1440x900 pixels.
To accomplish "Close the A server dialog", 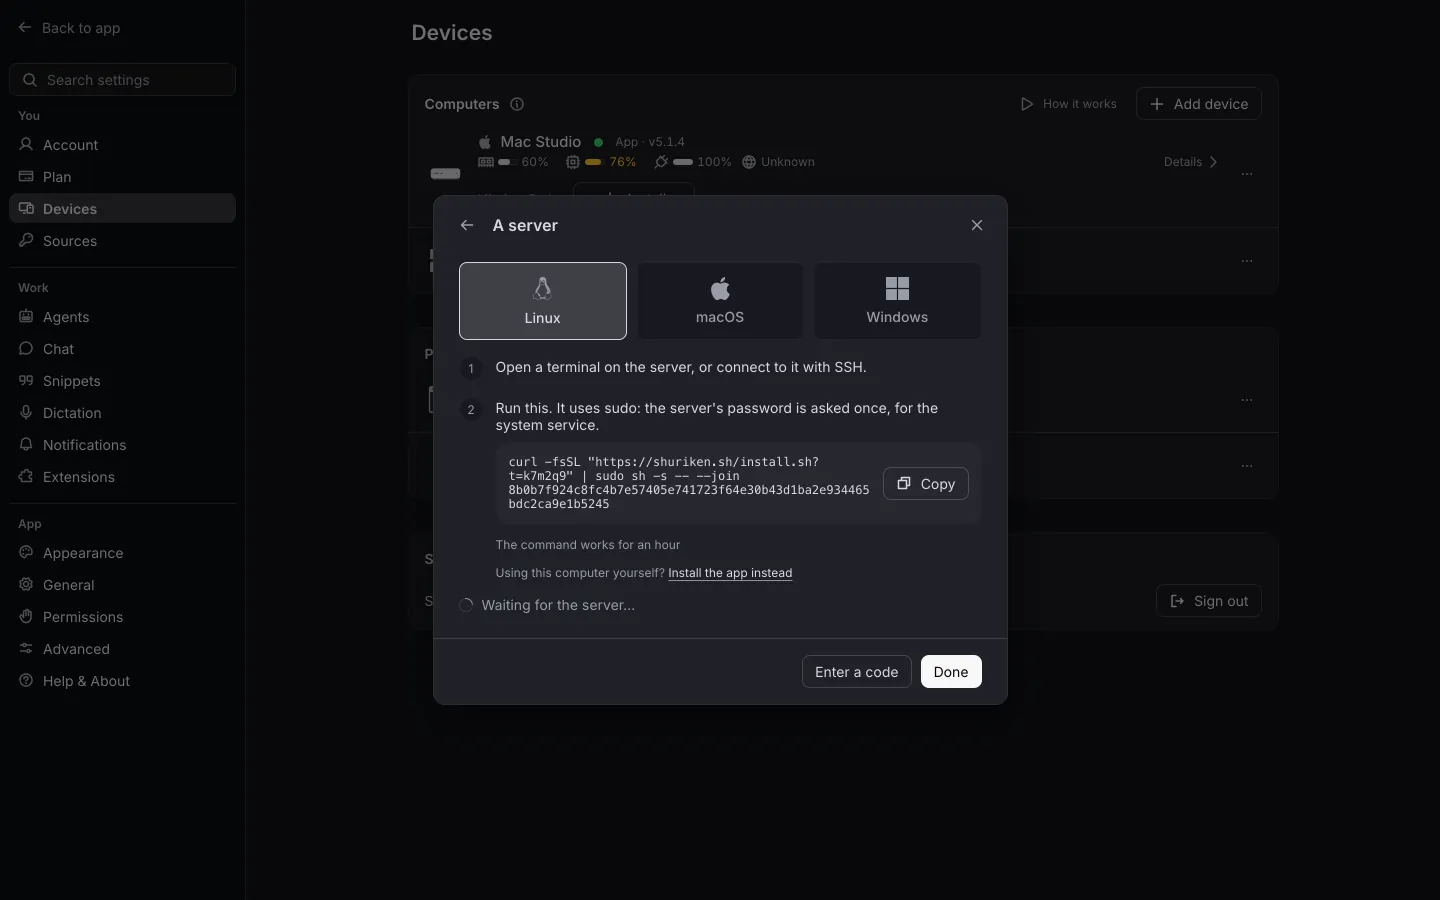I will 977,225.
